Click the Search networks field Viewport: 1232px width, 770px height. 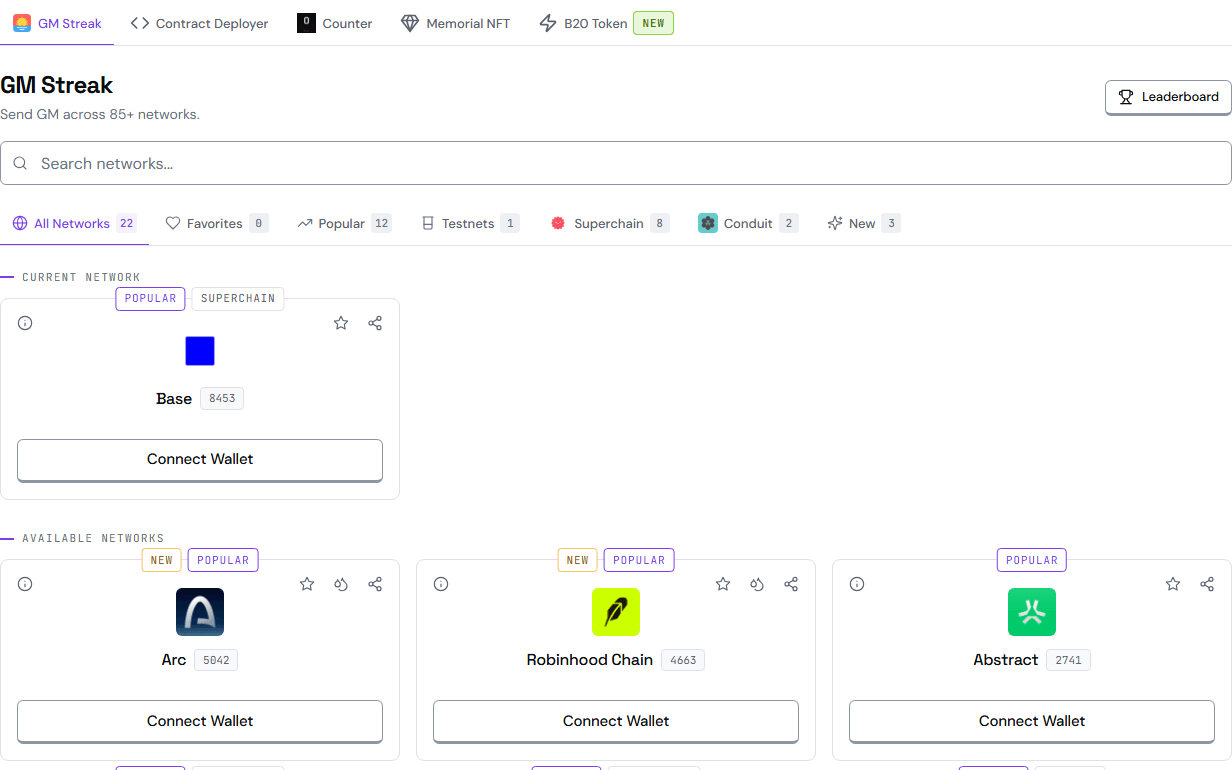(x=616, y=163)
